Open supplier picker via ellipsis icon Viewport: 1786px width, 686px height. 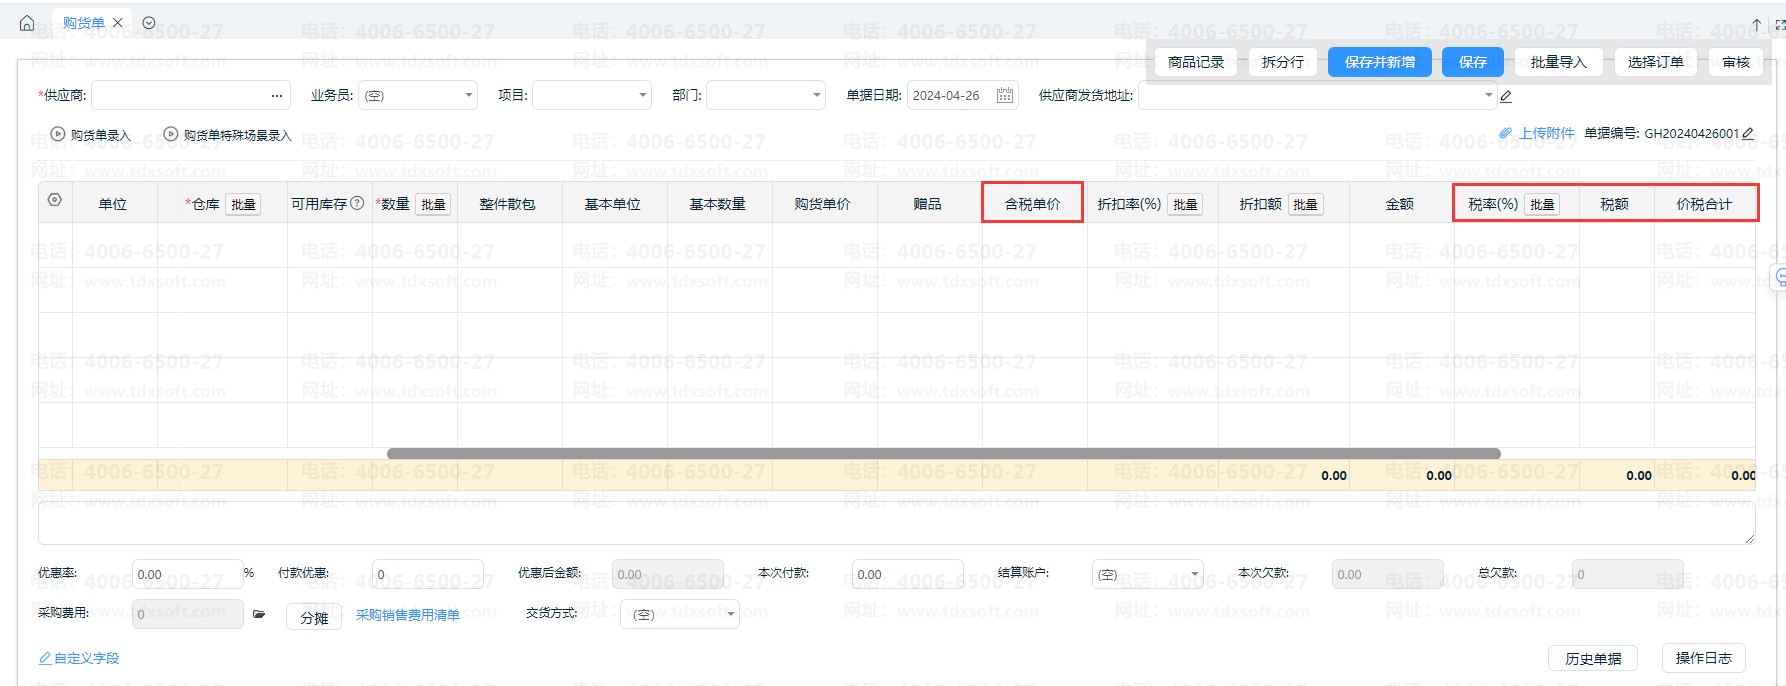tap(276, 96)
